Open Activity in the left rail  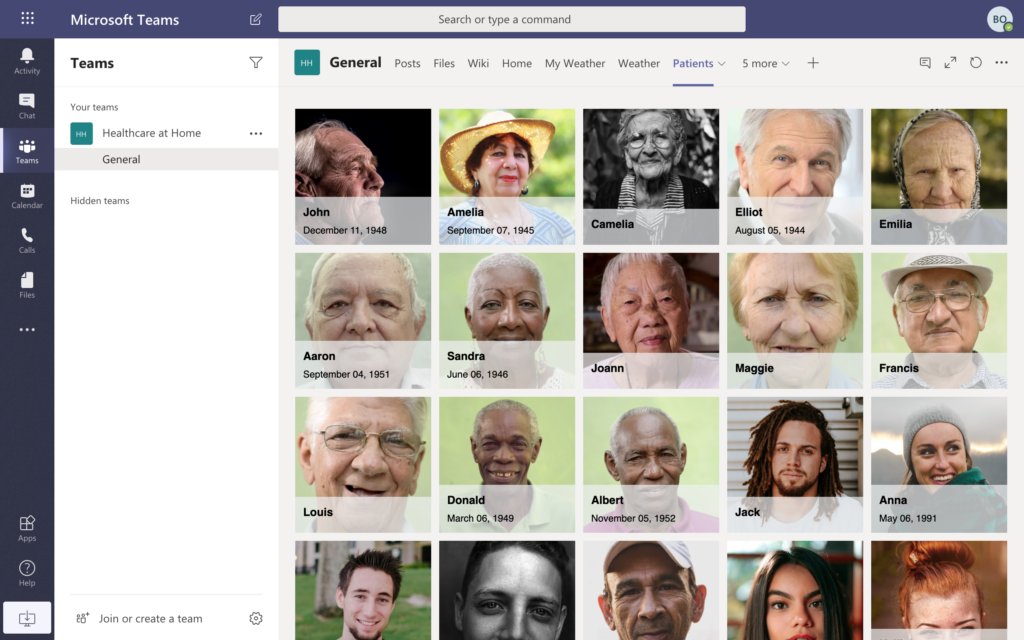pos(27,61)
